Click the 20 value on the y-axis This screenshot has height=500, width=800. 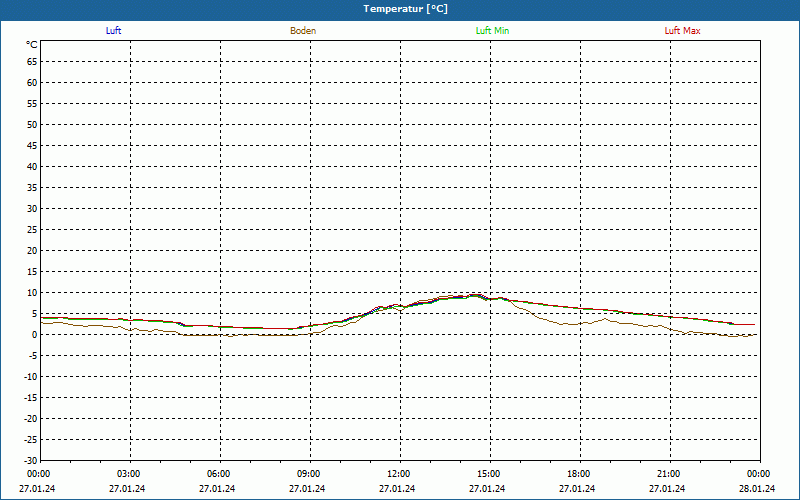click(x=32, y=251)
